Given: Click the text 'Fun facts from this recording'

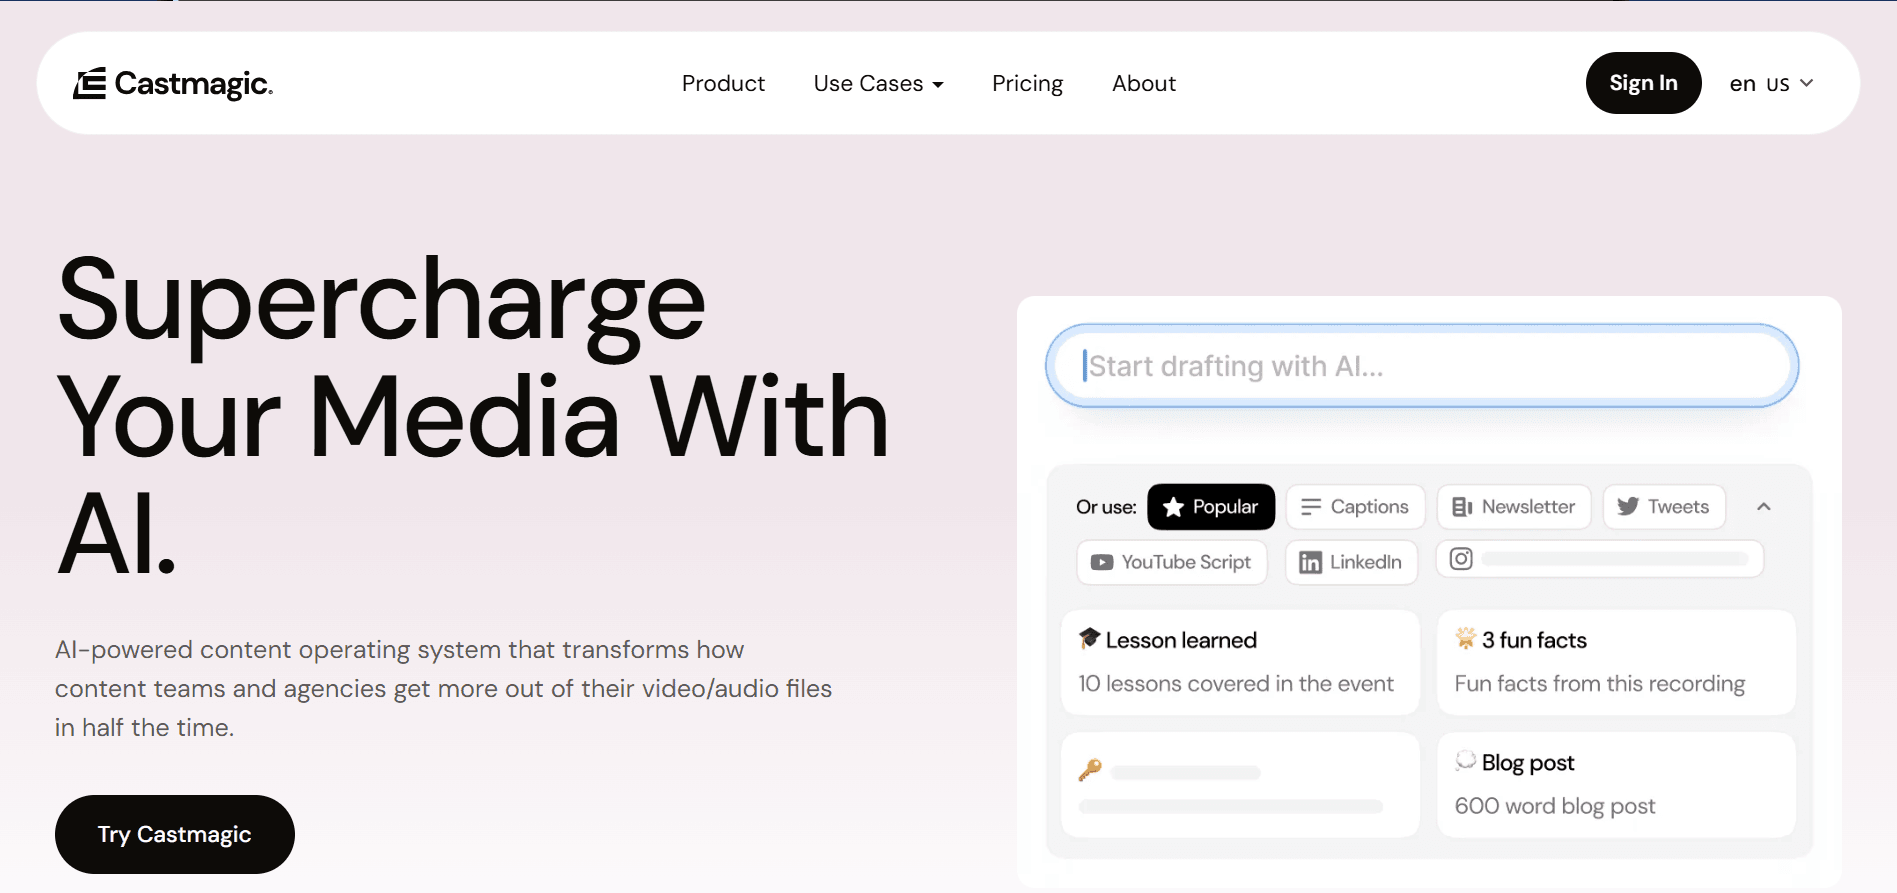Looking at the screenshot, I should click(1600, 684).
